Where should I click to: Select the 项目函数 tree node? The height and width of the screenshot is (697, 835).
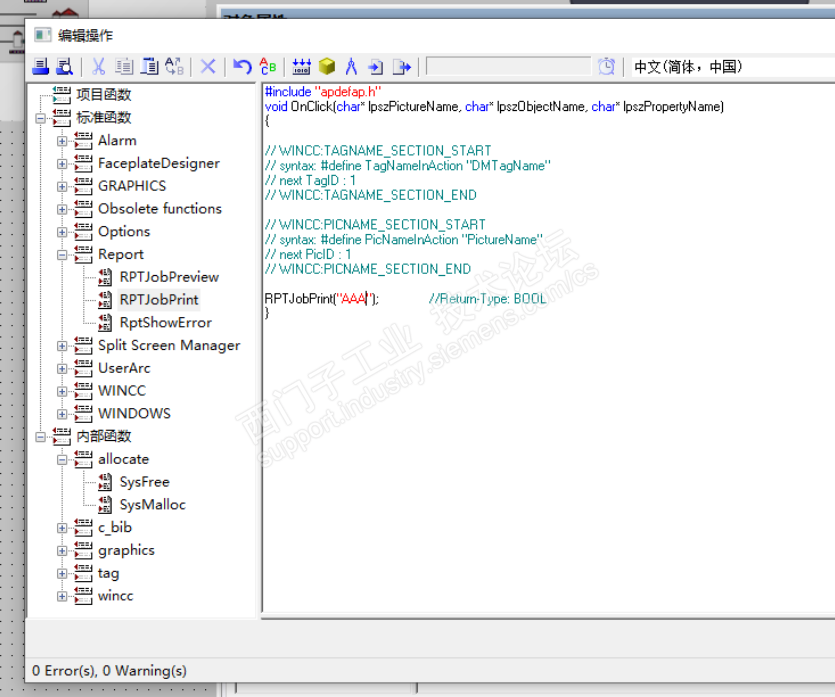click(x=104, y=95)
